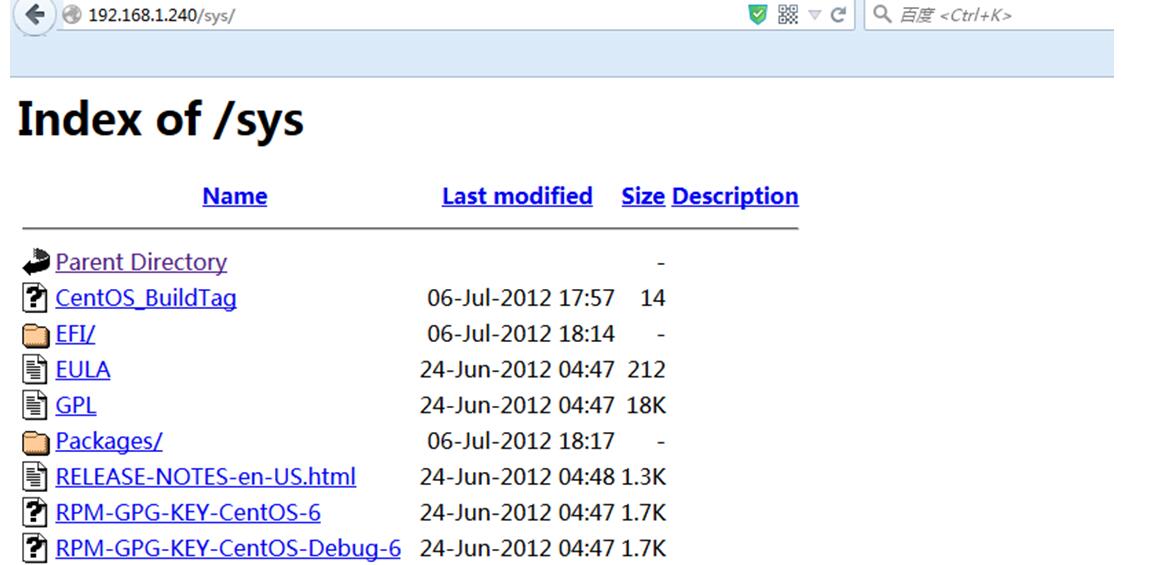Click the size value 212
Viewport: 1172px width, 565px height.
647,370
